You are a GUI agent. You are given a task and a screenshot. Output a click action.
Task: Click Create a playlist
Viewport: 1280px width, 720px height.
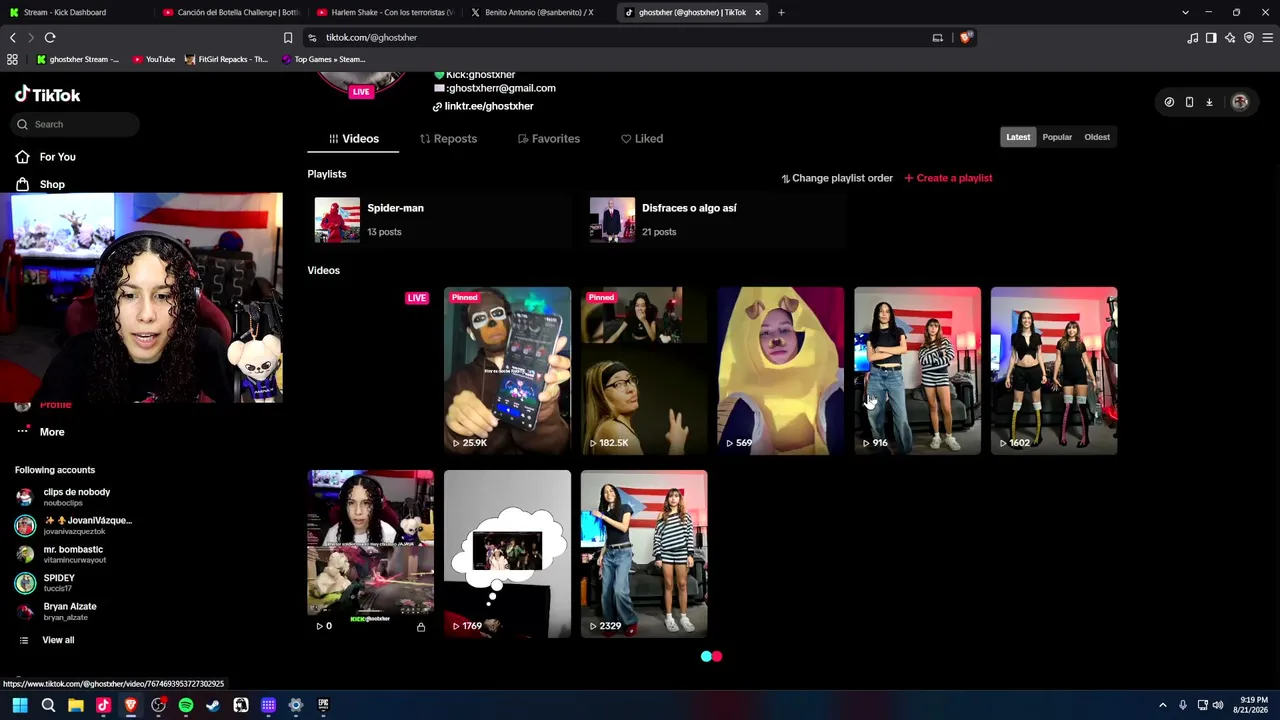(948, 178)
